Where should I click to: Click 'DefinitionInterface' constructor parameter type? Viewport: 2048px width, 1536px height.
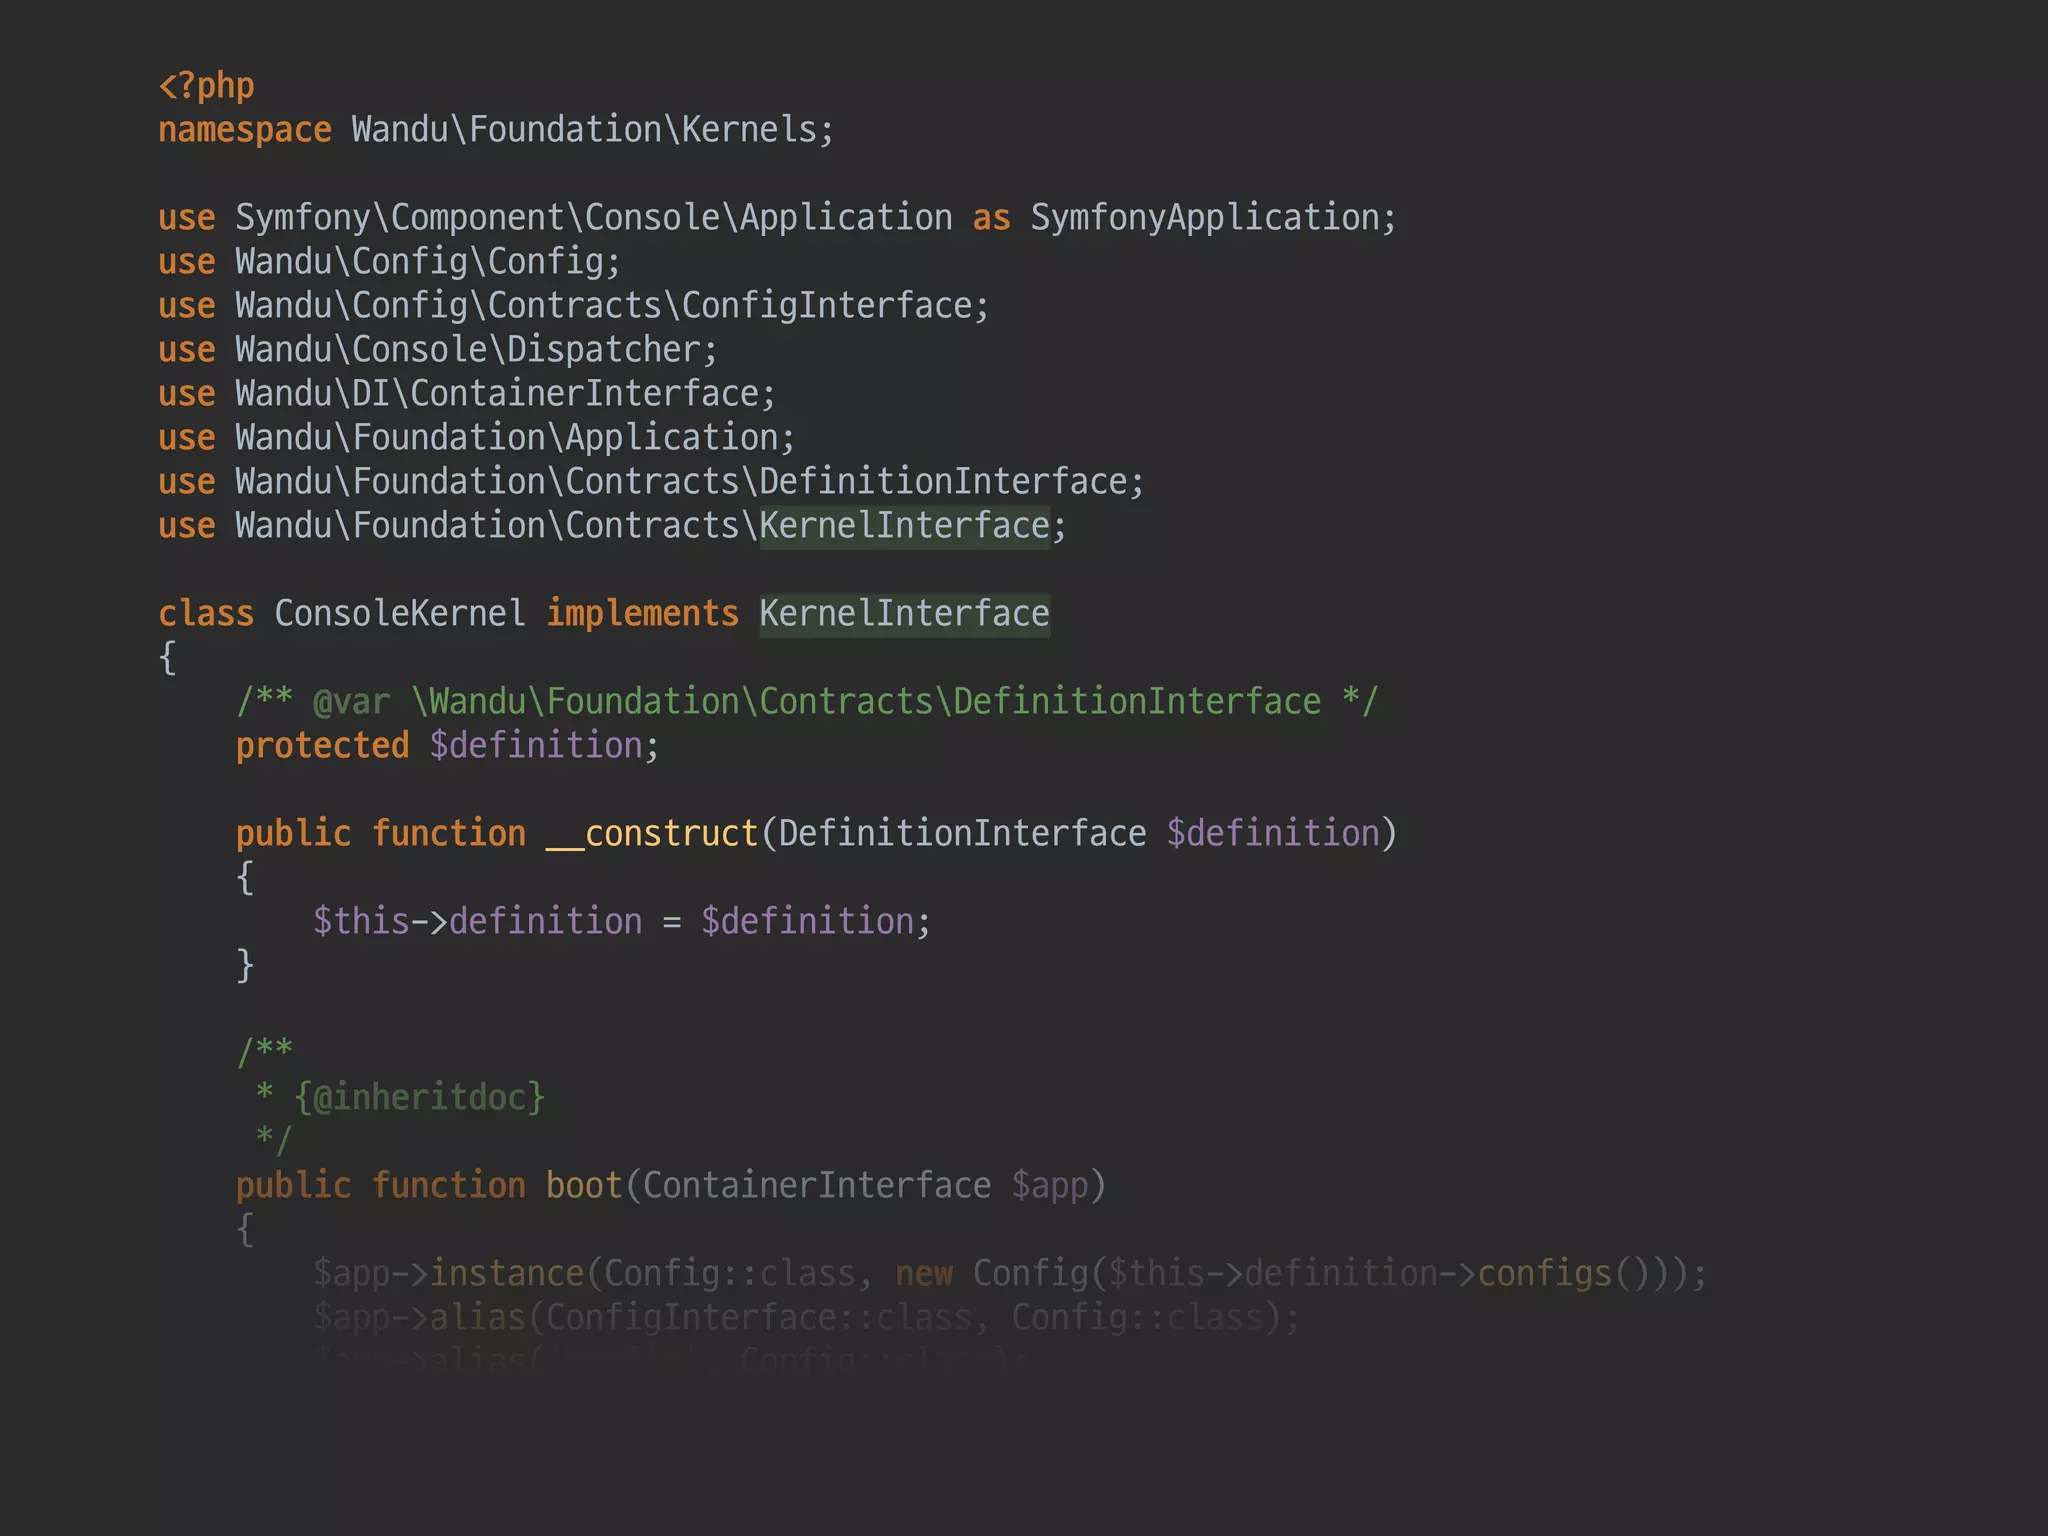[962, 834]
